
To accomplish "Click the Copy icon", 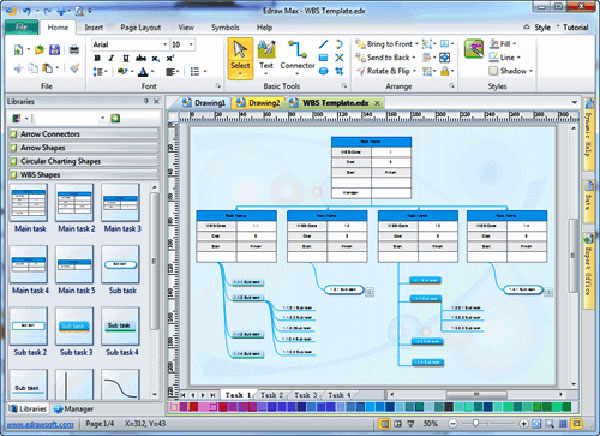I will click(33, 69).
